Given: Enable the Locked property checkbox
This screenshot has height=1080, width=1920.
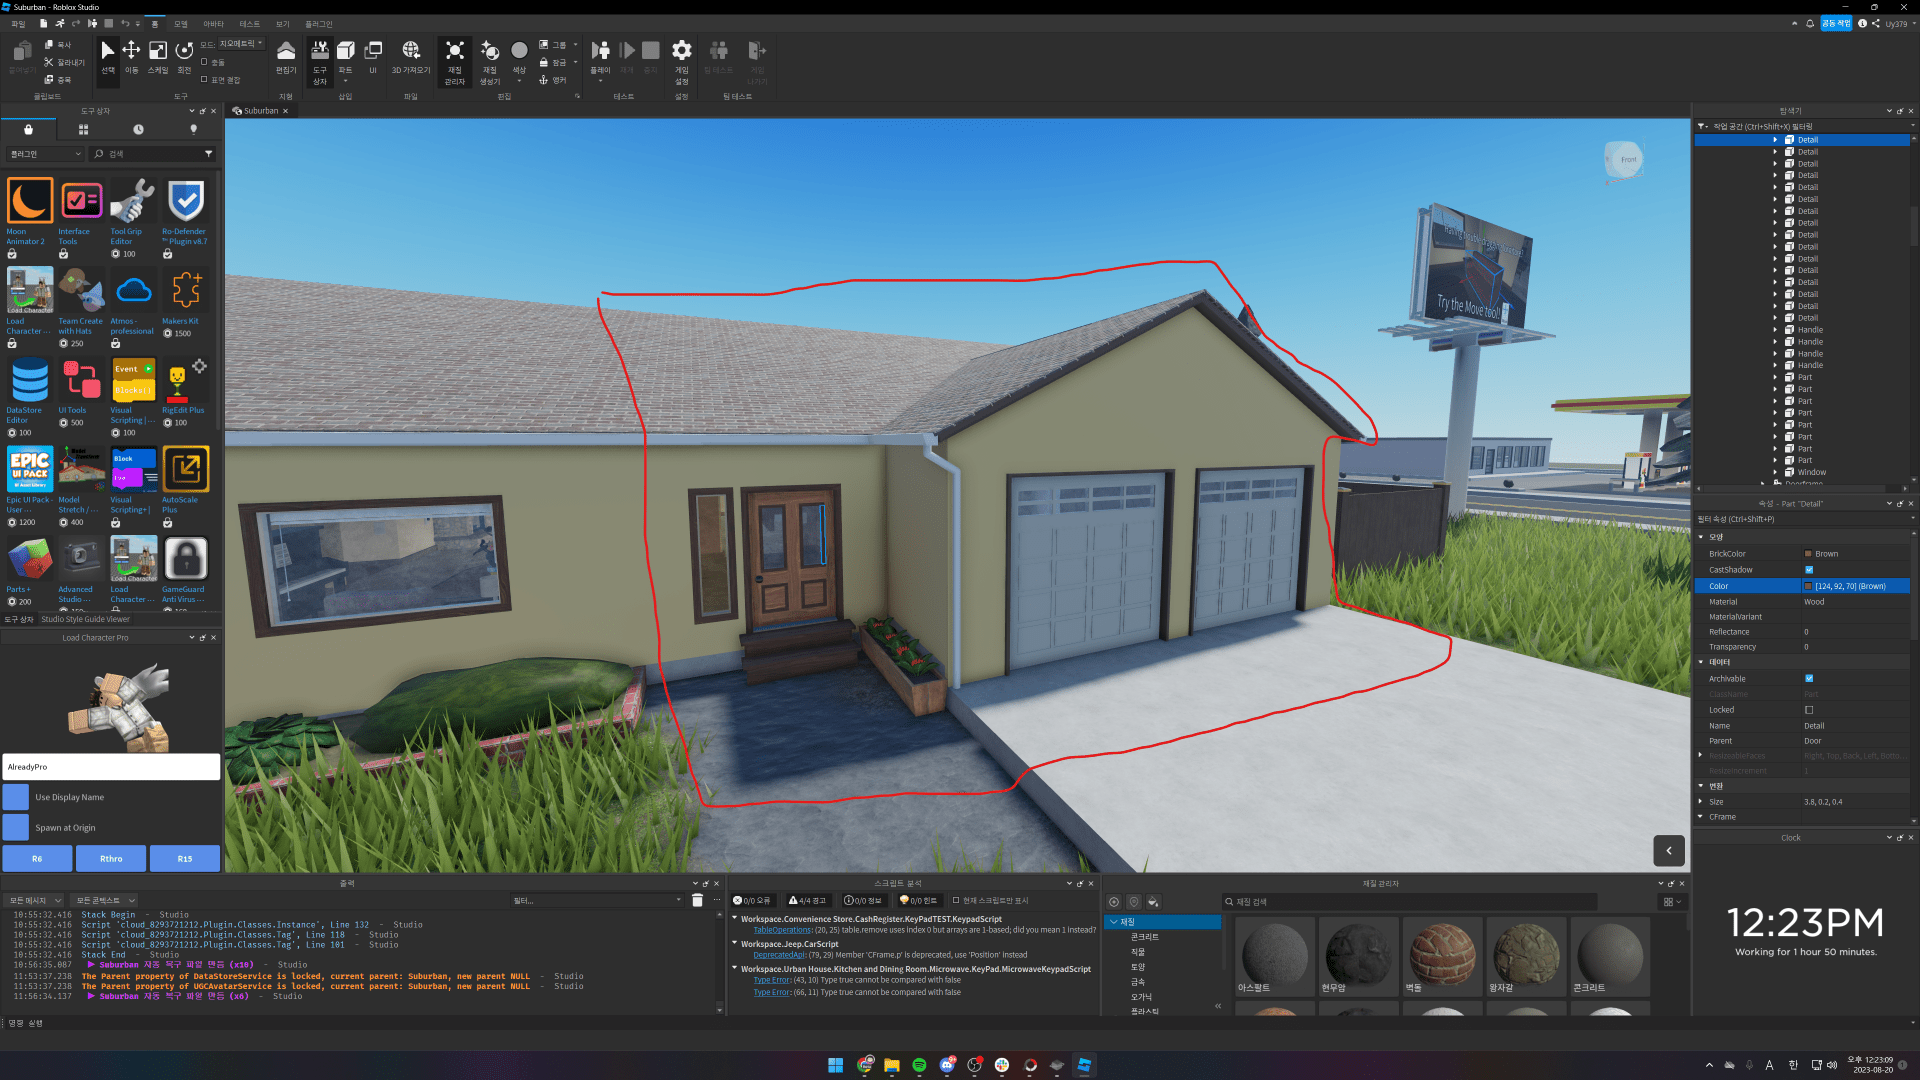Looking at the screenshot, I should pos(1809,710).
